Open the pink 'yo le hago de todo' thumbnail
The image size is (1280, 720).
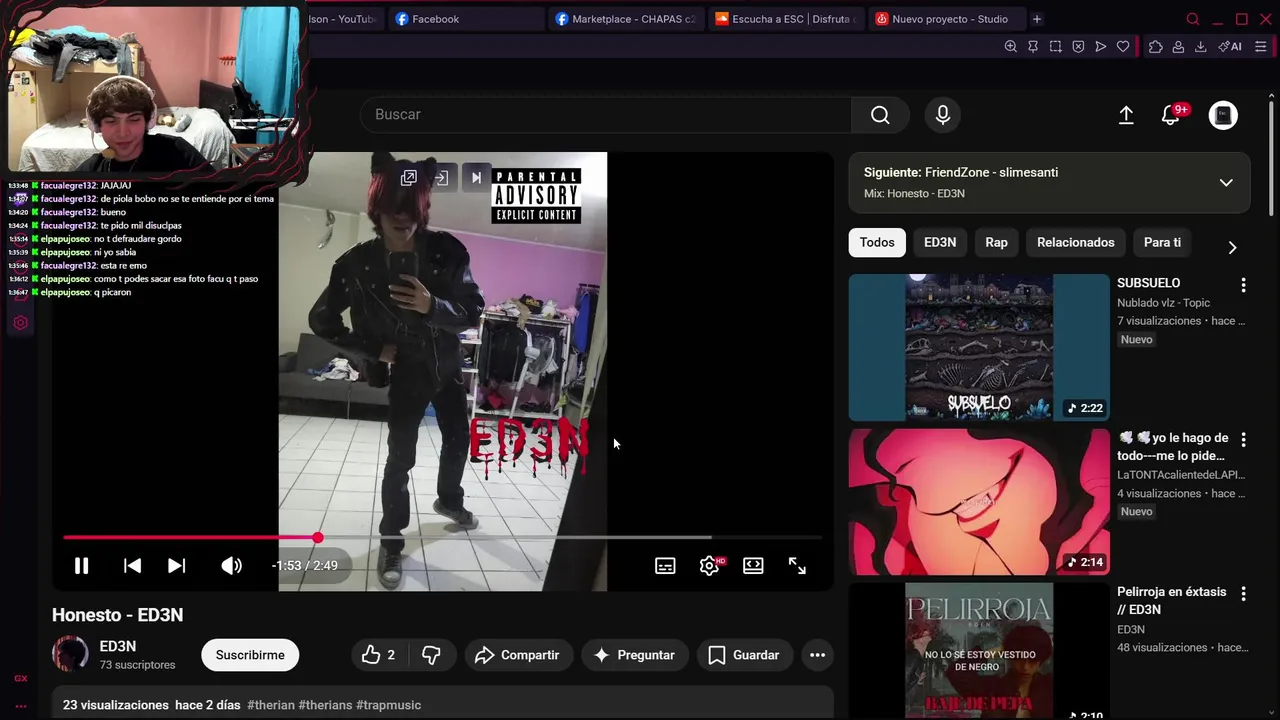click(979, 502)
